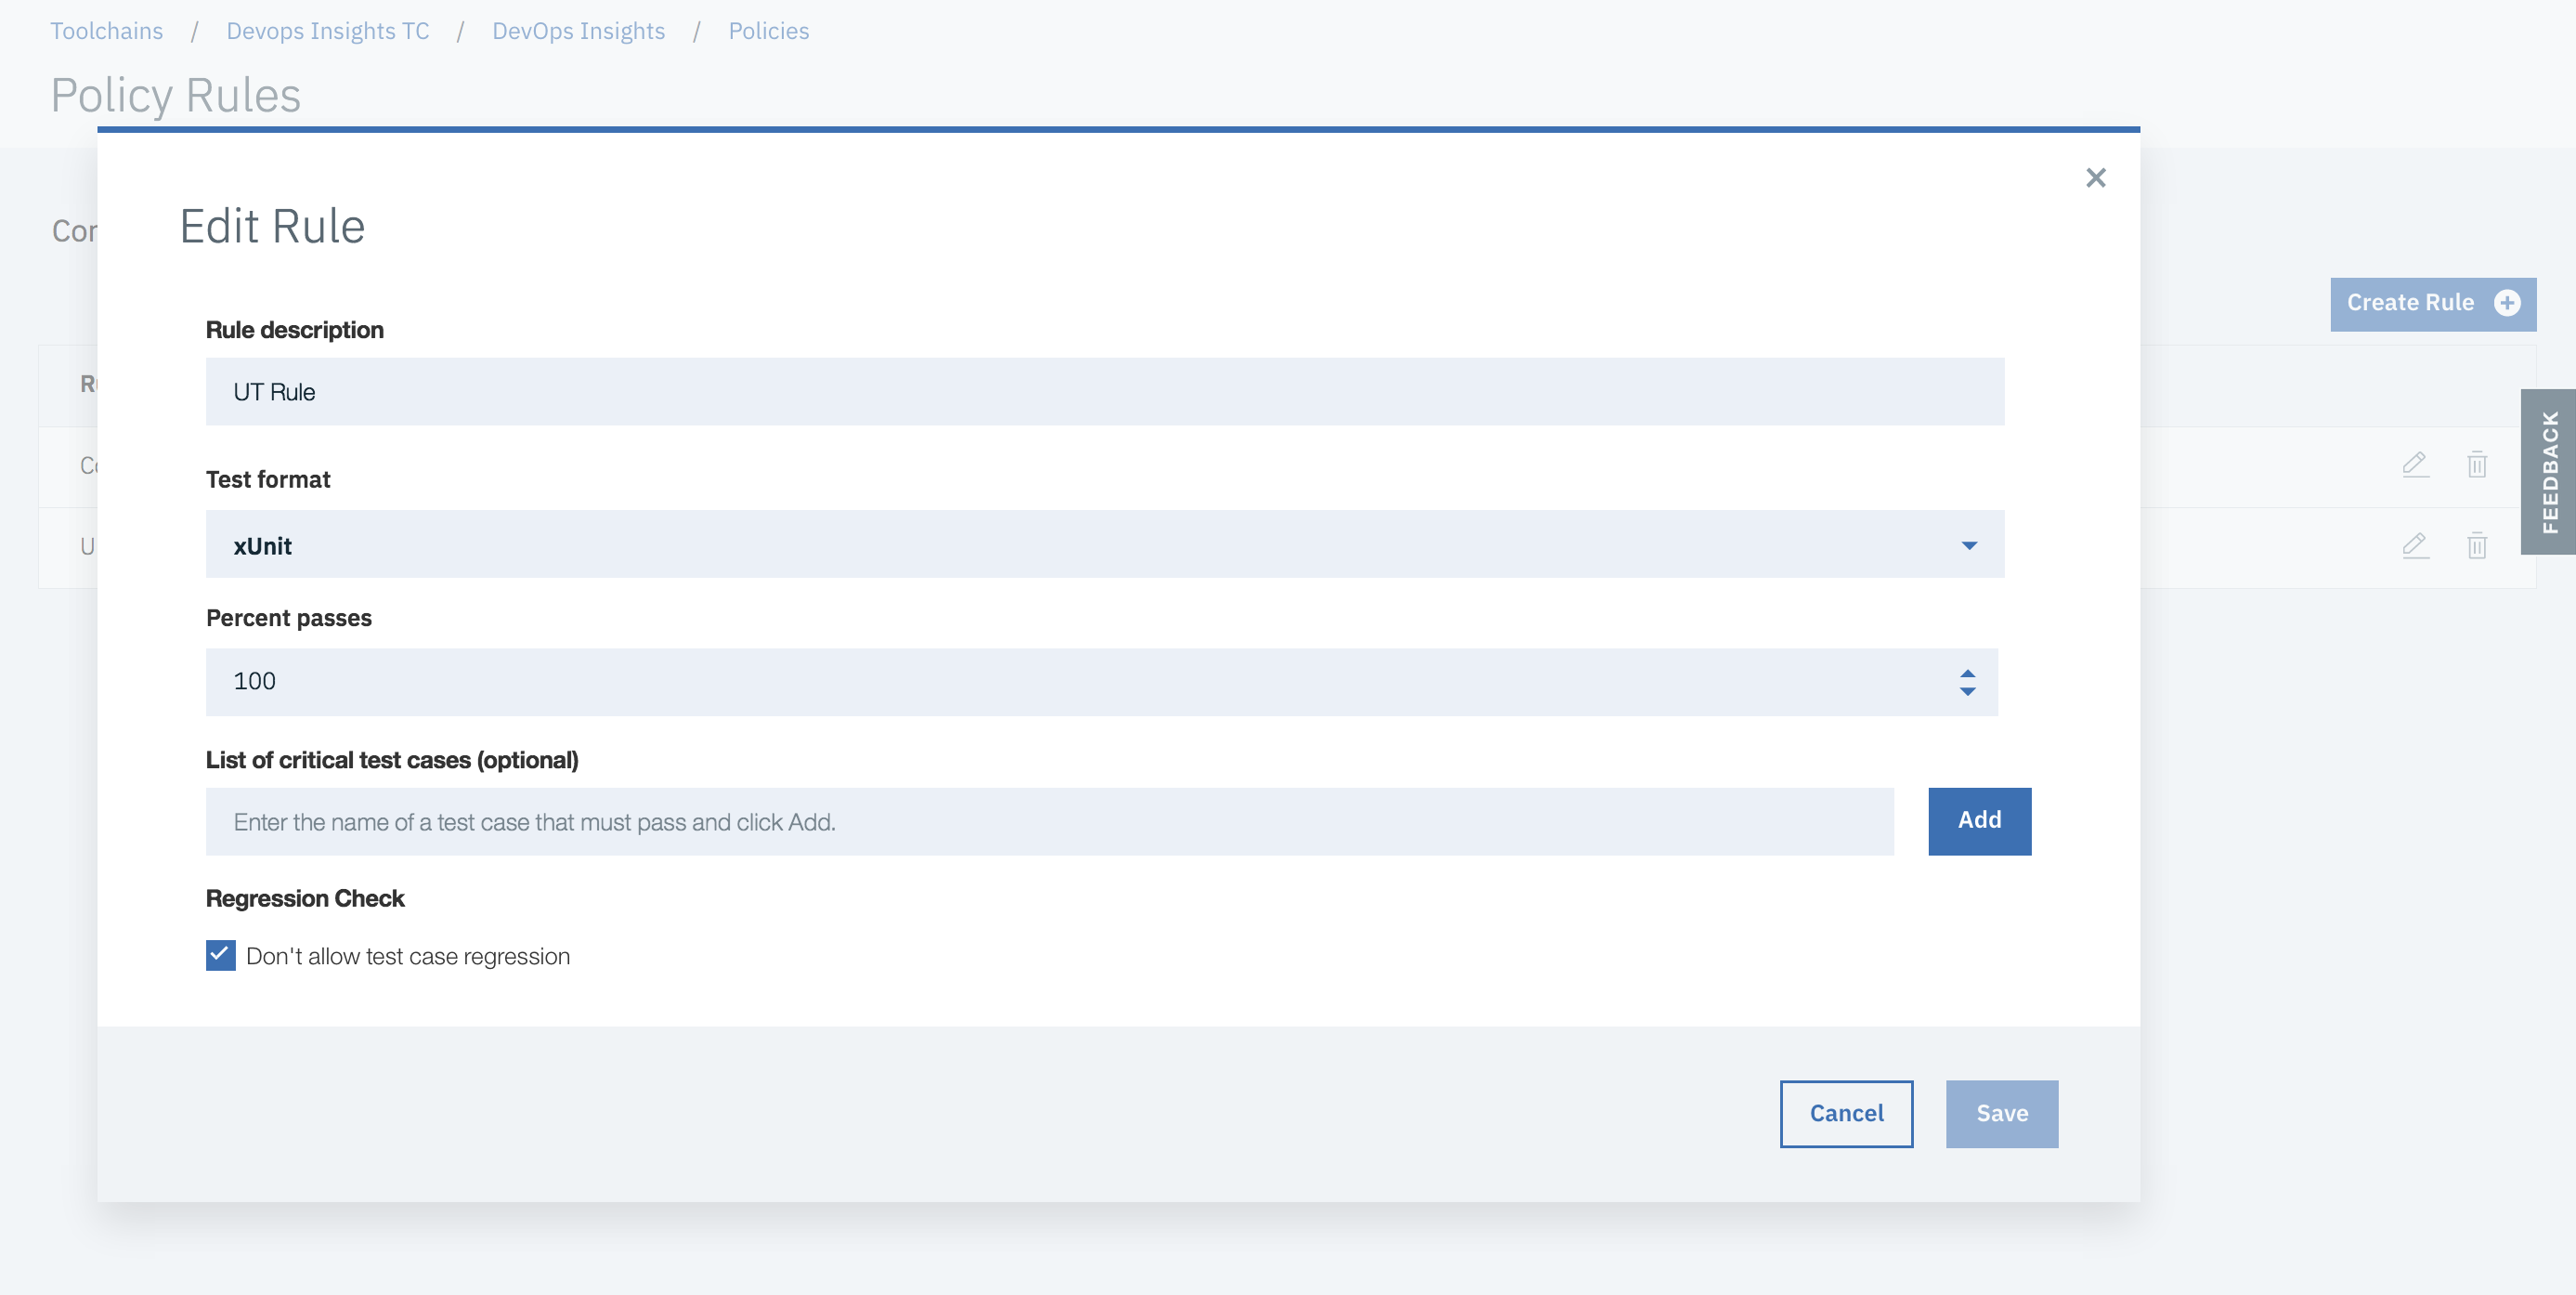Click Cancel to discard rule edits
The height and width of the screenshot is (1295, 2576).
1845,1113
